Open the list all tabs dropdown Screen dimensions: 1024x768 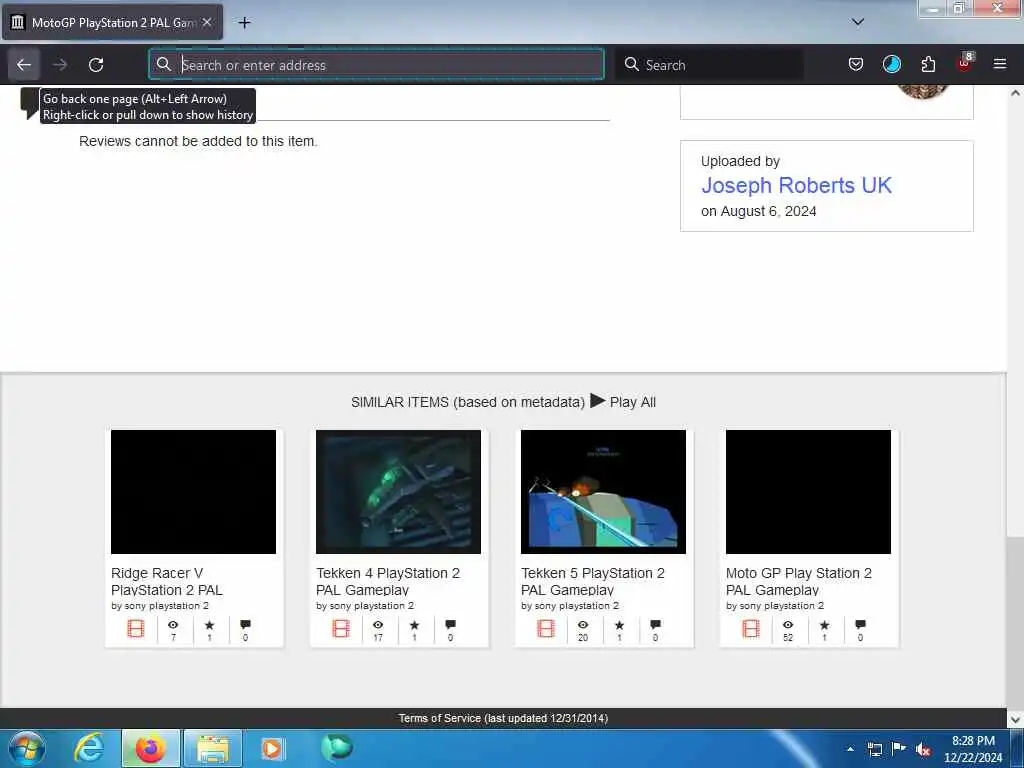[x=857, y=22]
